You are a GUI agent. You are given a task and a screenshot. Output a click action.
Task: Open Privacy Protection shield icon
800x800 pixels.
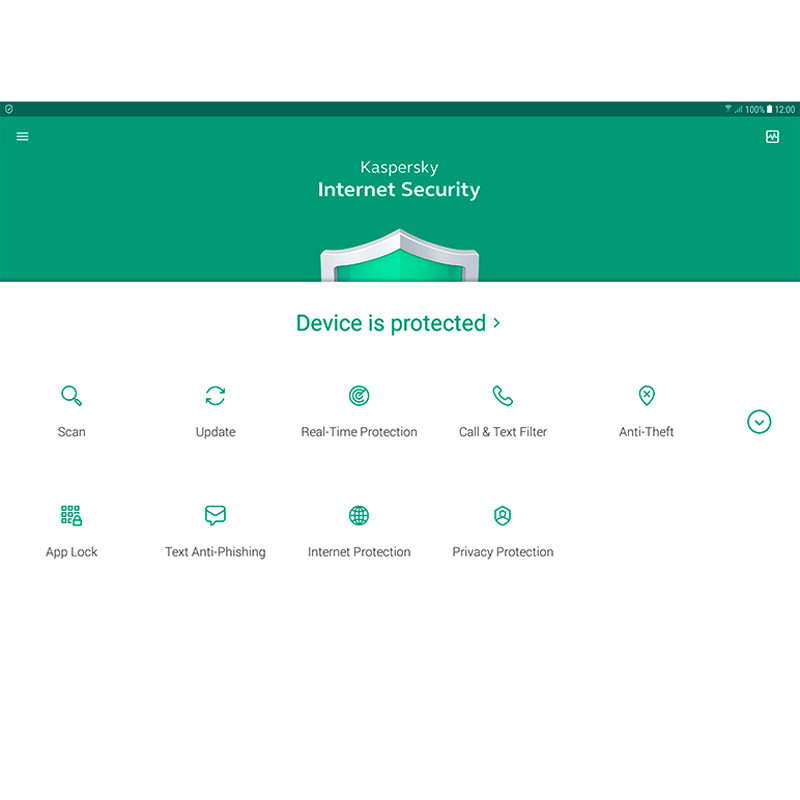pyautogui.click(x=503, y=515)
